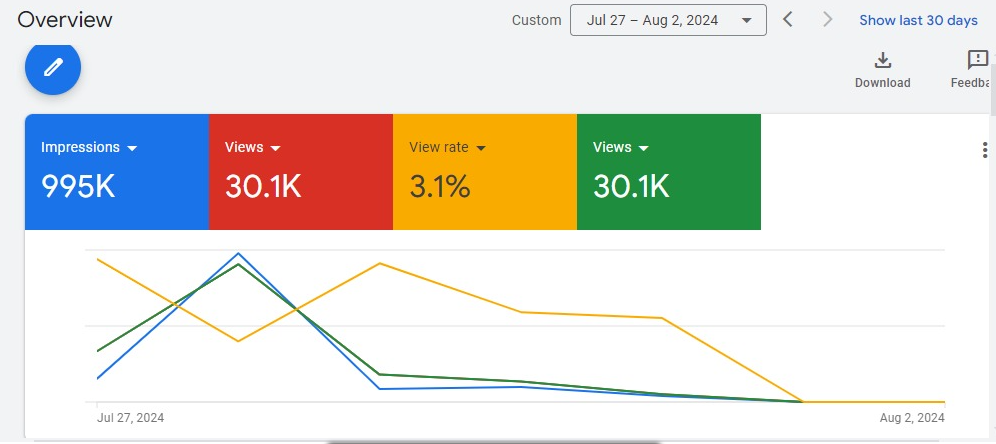
Task: Click the Aug 2, 2024 axis label
Action: [911, 417]
